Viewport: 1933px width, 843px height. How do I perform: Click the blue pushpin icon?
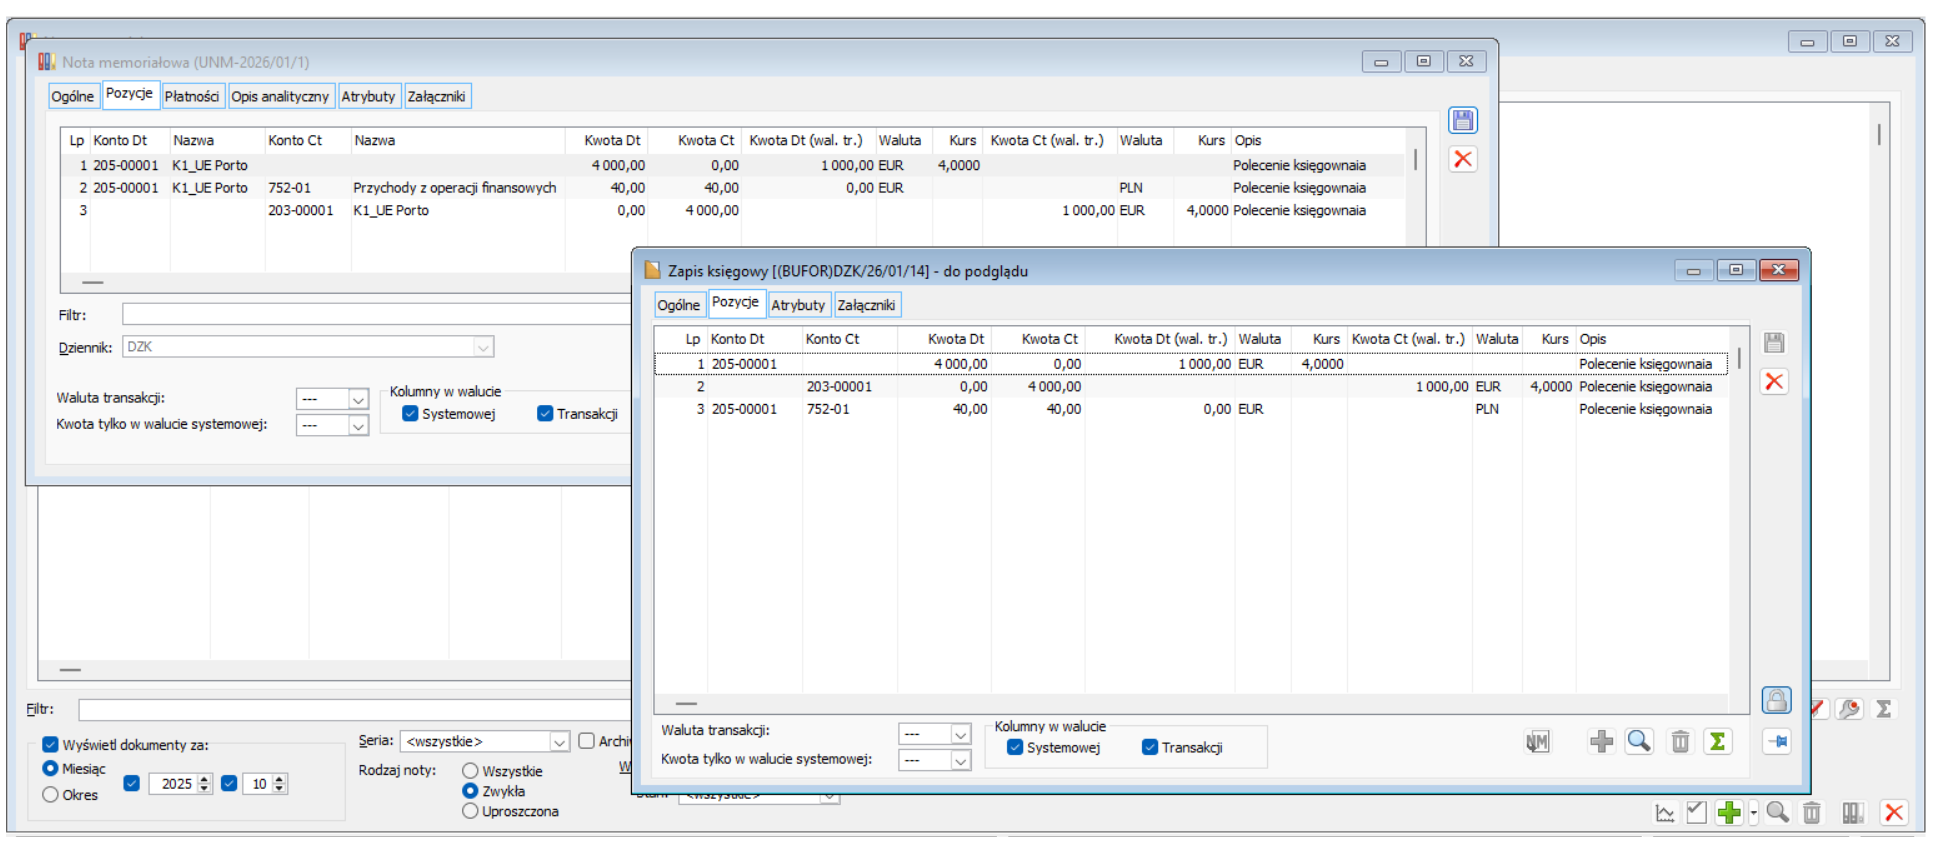1776,741
